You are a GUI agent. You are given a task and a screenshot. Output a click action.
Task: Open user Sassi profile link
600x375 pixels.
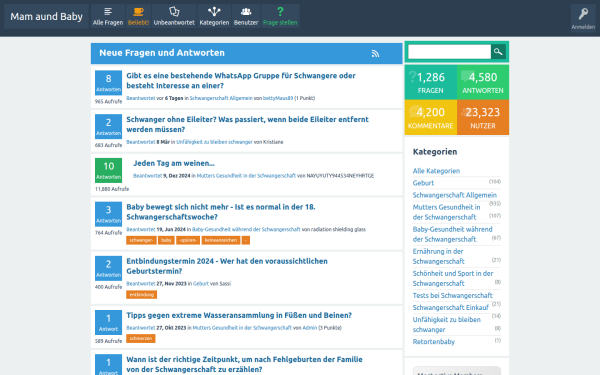tap(225, 284)
